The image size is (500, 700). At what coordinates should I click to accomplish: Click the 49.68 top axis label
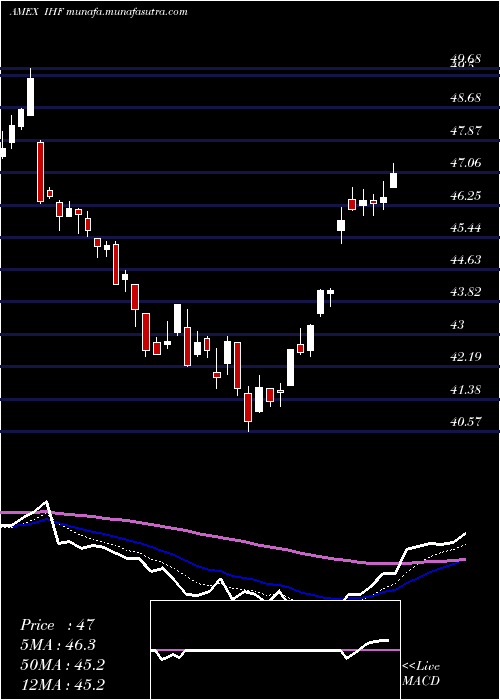coord(466,58)
